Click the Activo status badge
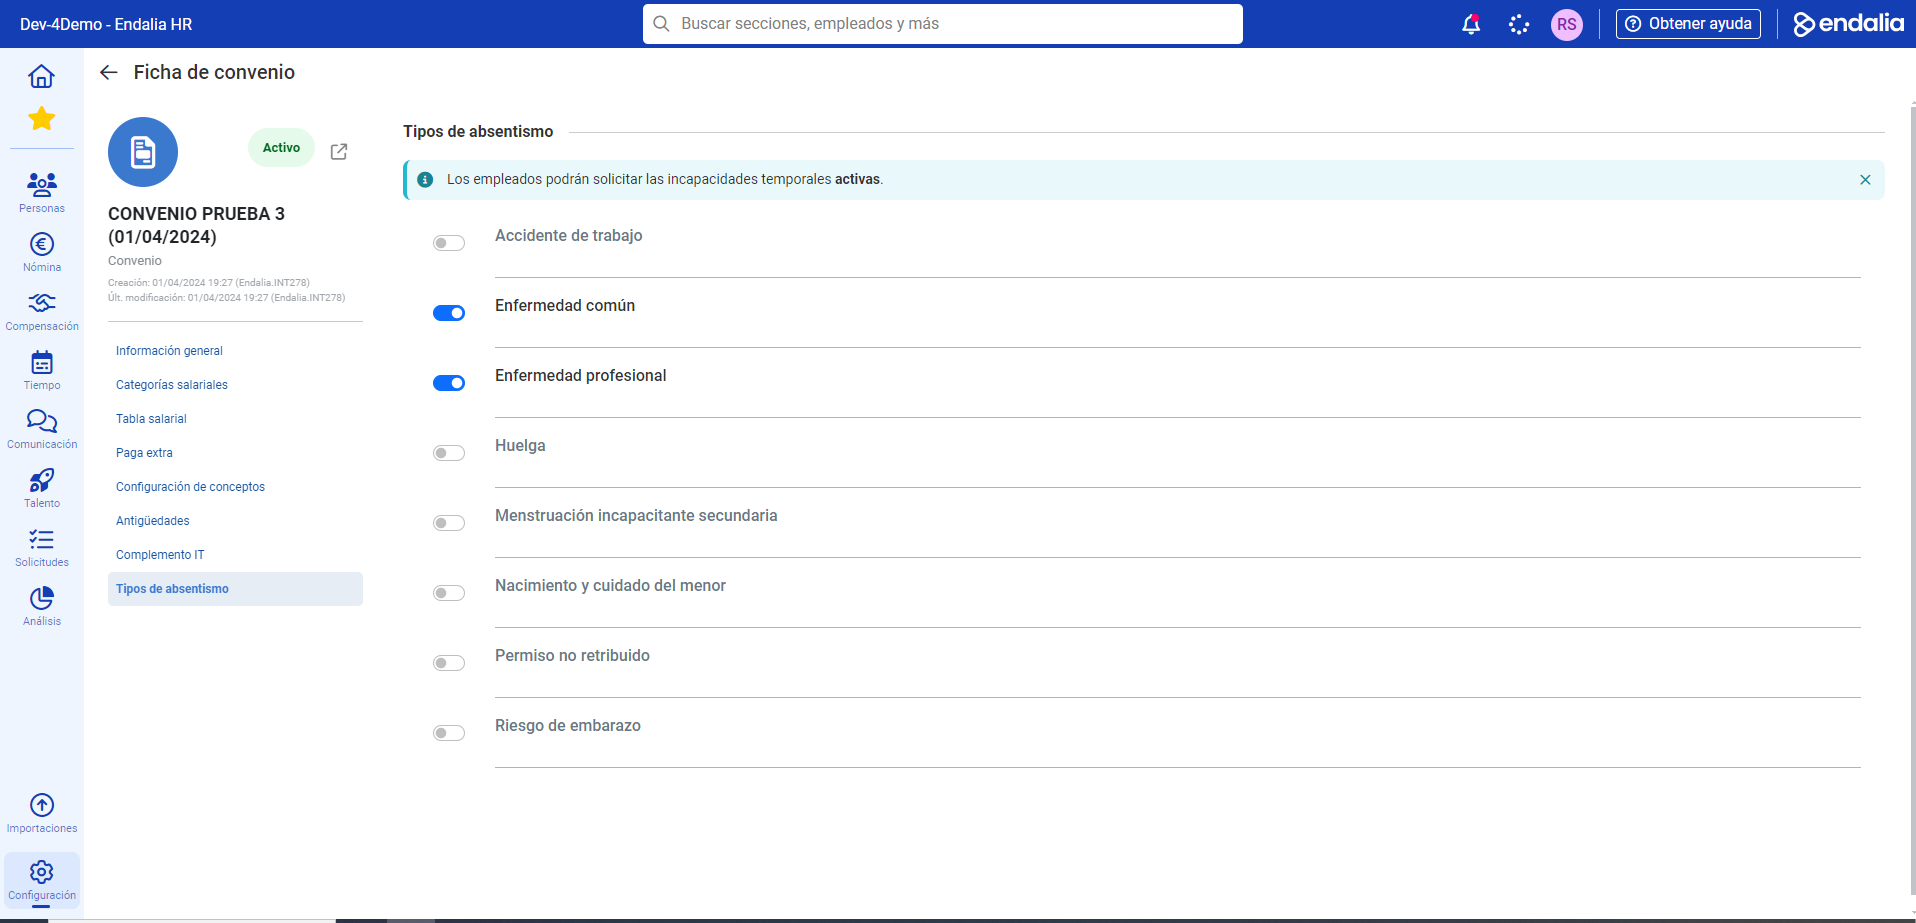The width and height of the screenshot is (1916, 923). (281, 148)
